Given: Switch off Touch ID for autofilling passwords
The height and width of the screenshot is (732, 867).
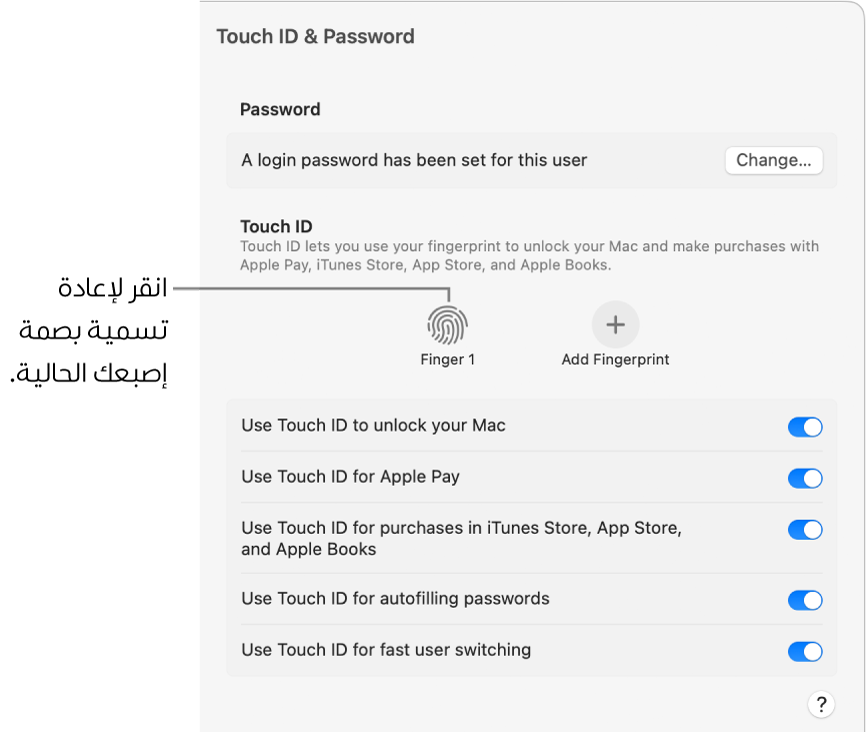Looking at the screenshot, I should pyautogui.click(x=805, y=600).
